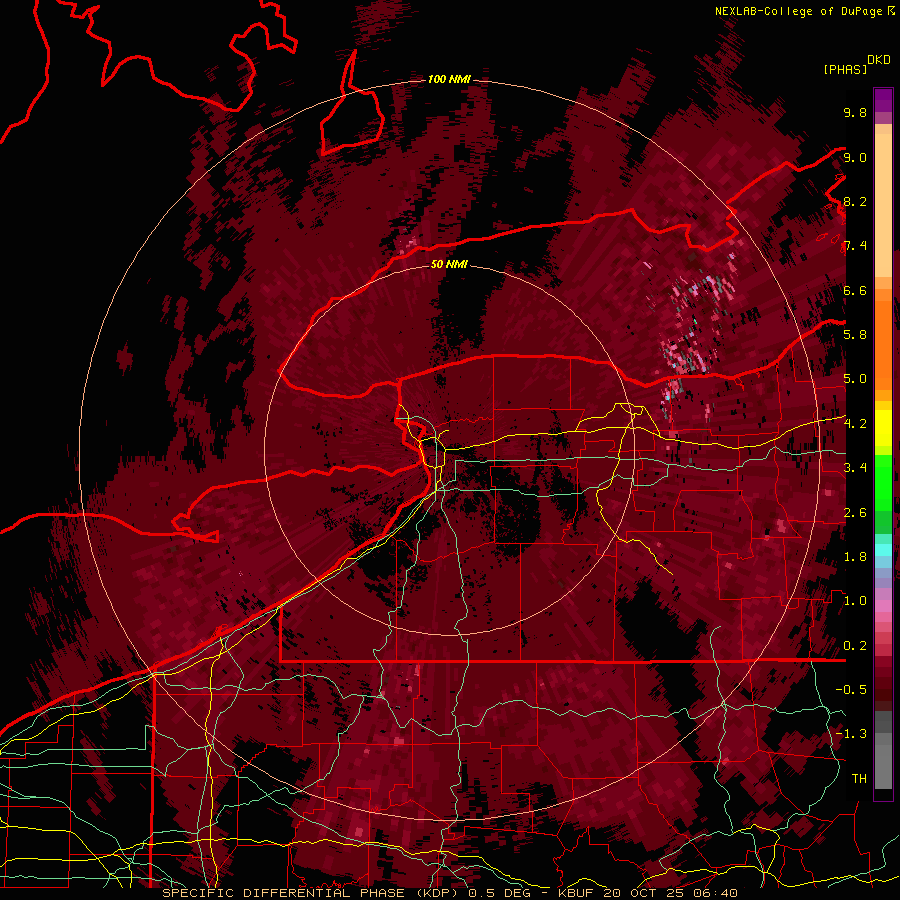Click the 7.4 value on the color scale
Viewport: 900px width, 900px height.
[855, 246]
